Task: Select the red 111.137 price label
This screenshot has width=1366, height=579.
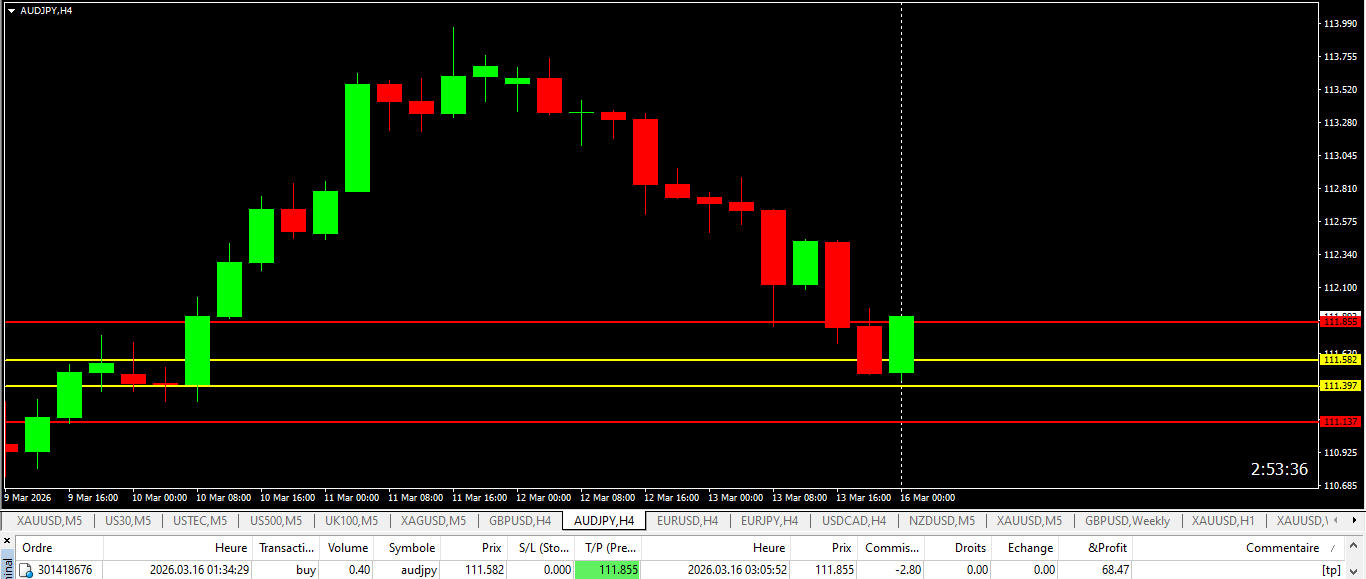Action: (1341, 422)
